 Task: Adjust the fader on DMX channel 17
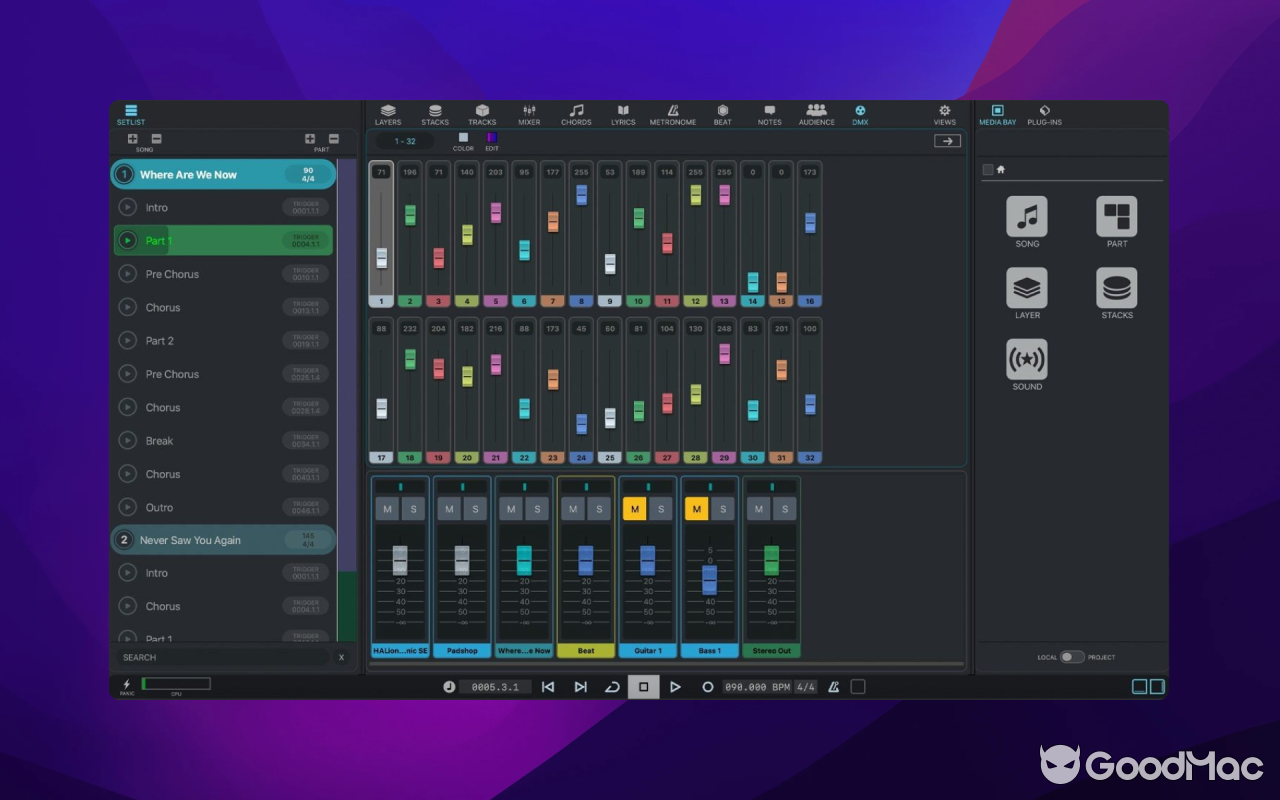pyautogui.click(x=381, y=408)
